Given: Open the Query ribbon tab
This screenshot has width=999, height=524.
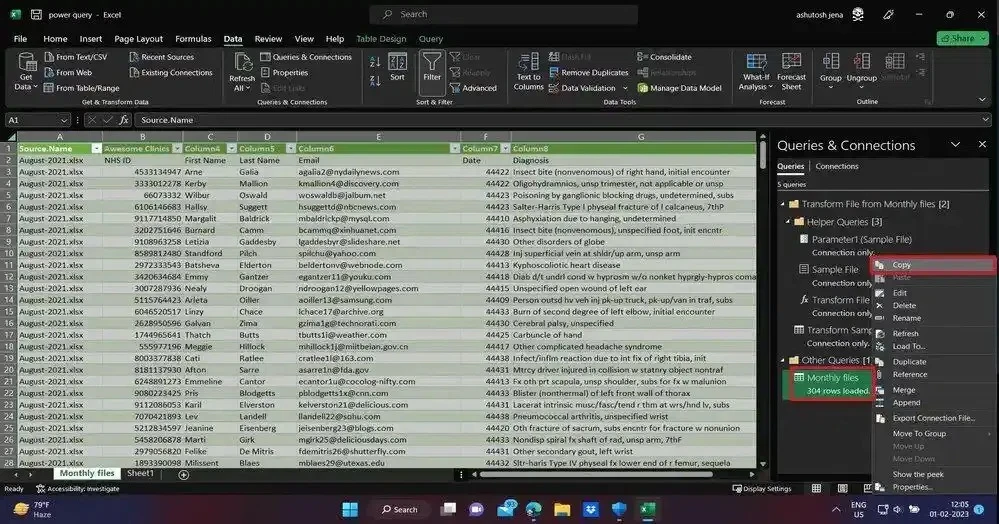Looking at the screenshot, I should coord(431,39).
